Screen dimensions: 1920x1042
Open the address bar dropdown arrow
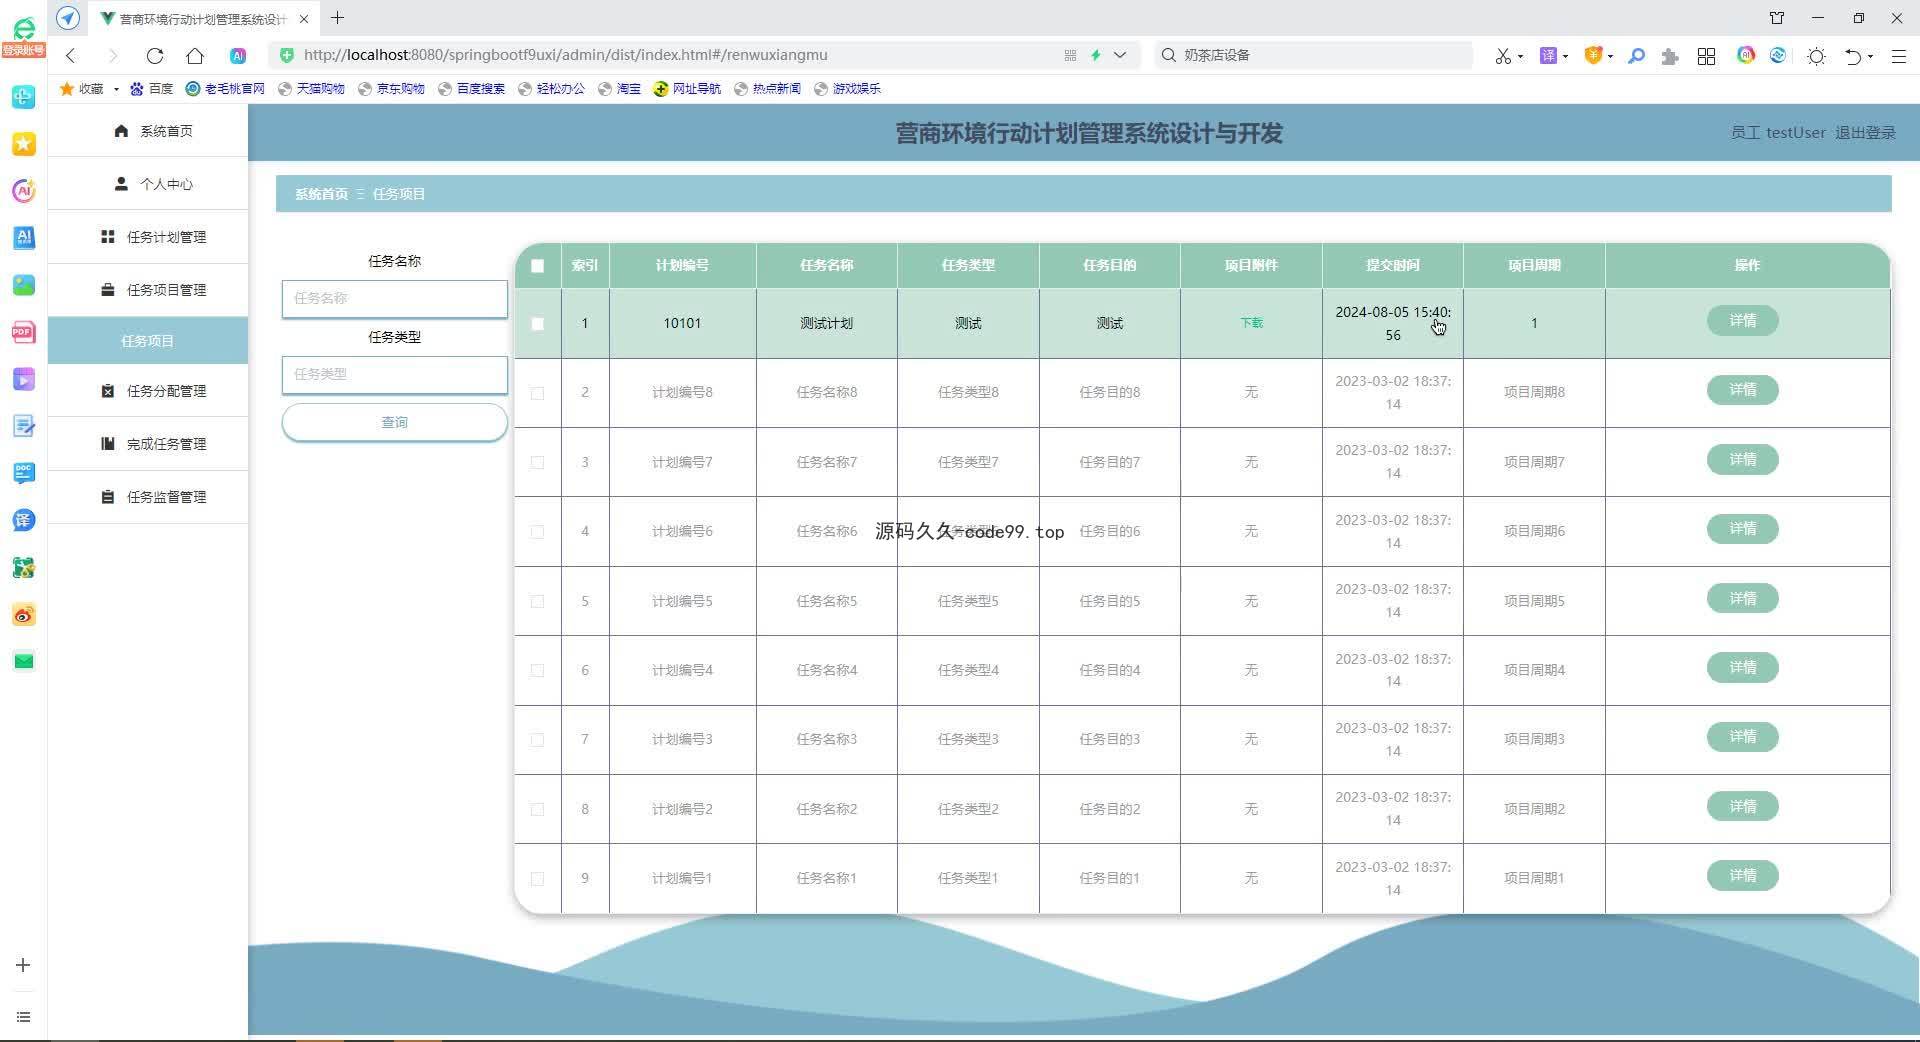coord(1120,55)
